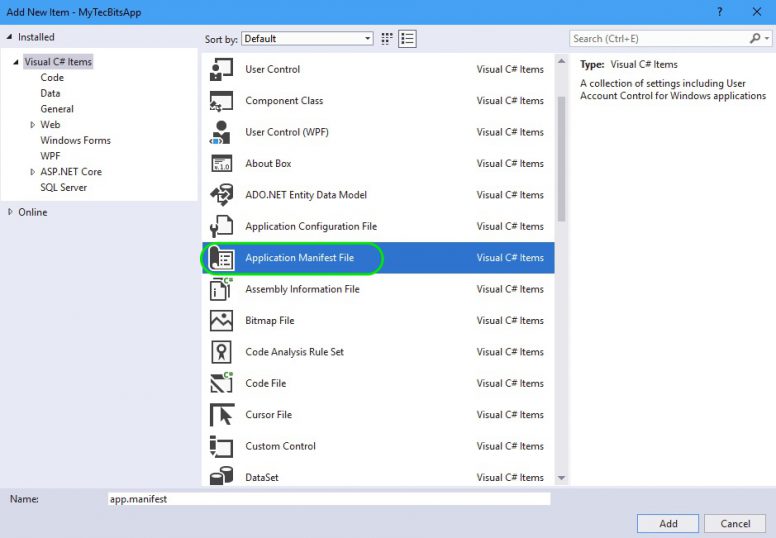776x538 pixels.
Task: Select the Code File icon
Action: click(221, 383)
